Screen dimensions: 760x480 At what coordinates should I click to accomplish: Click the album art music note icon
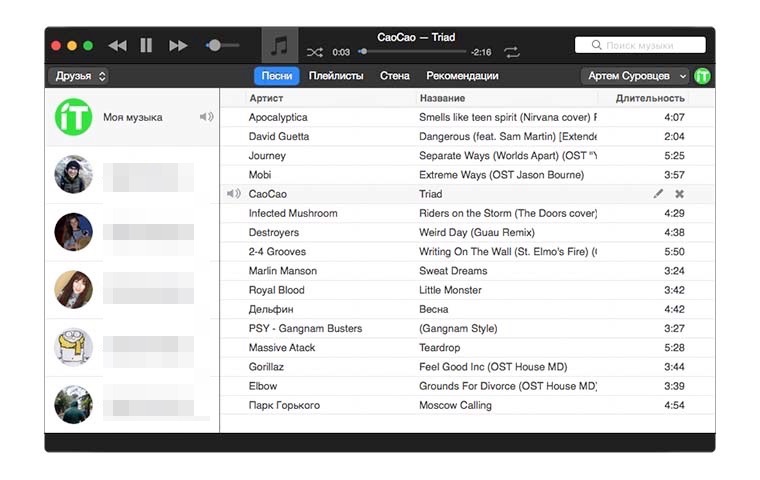tap(280, 46)
